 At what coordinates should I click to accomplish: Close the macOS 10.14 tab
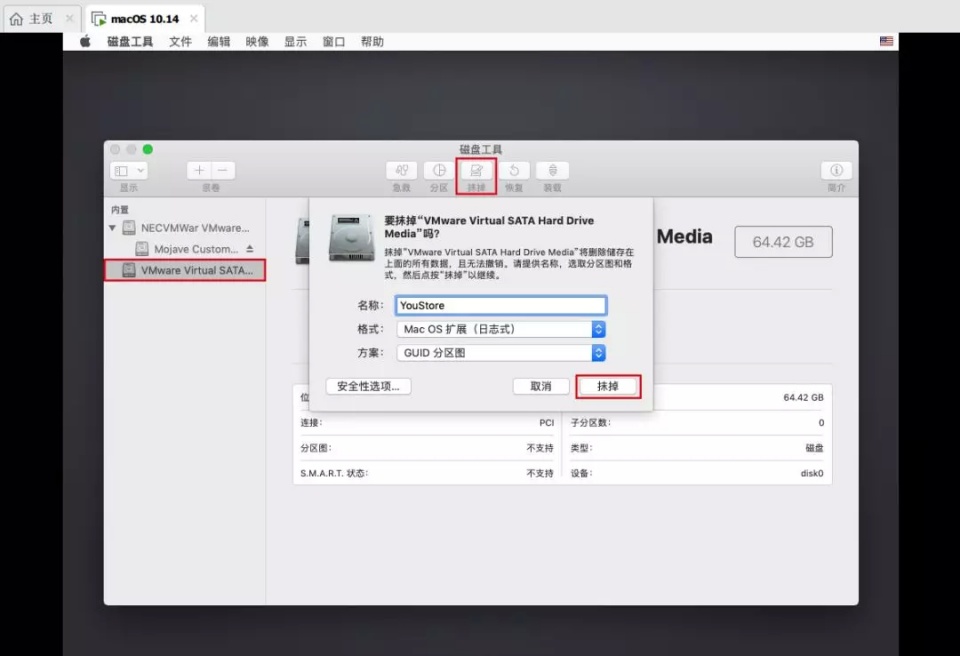(x=193, y=18)
